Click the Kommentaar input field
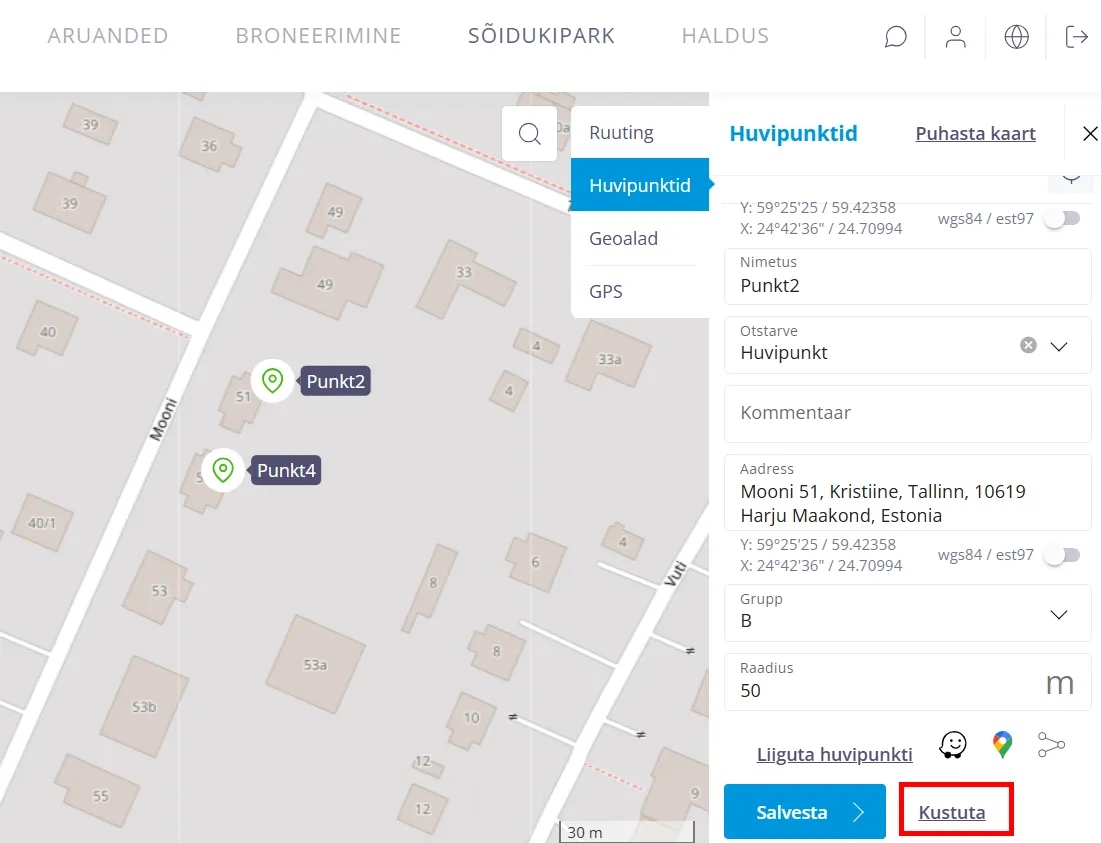This screenshot has height=843, width=1101. (907, 413)
